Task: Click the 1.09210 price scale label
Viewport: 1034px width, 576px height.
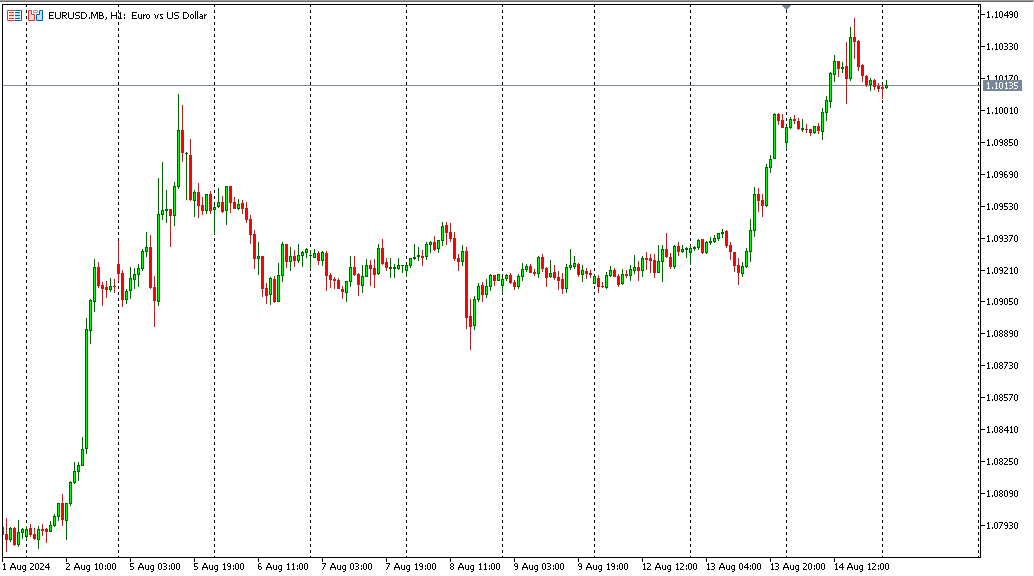Action: point(1002,271)
